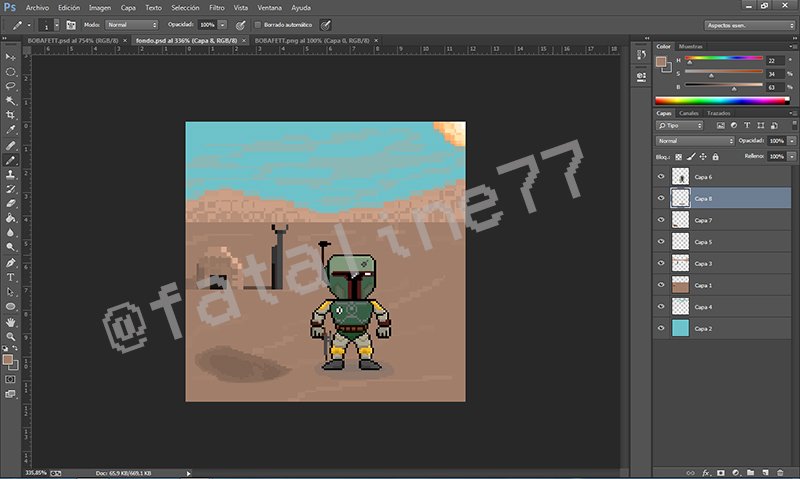Hide layer Capa 8
The height and width of the screenshot is (479, 800).
tap(661, 198)
